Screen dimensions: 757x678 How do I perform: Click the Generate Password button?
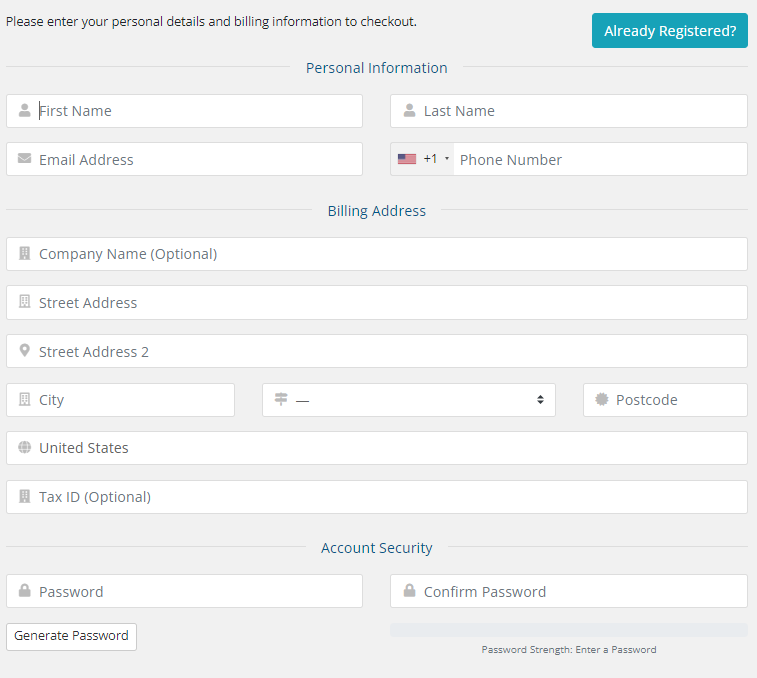coord(71,636)
